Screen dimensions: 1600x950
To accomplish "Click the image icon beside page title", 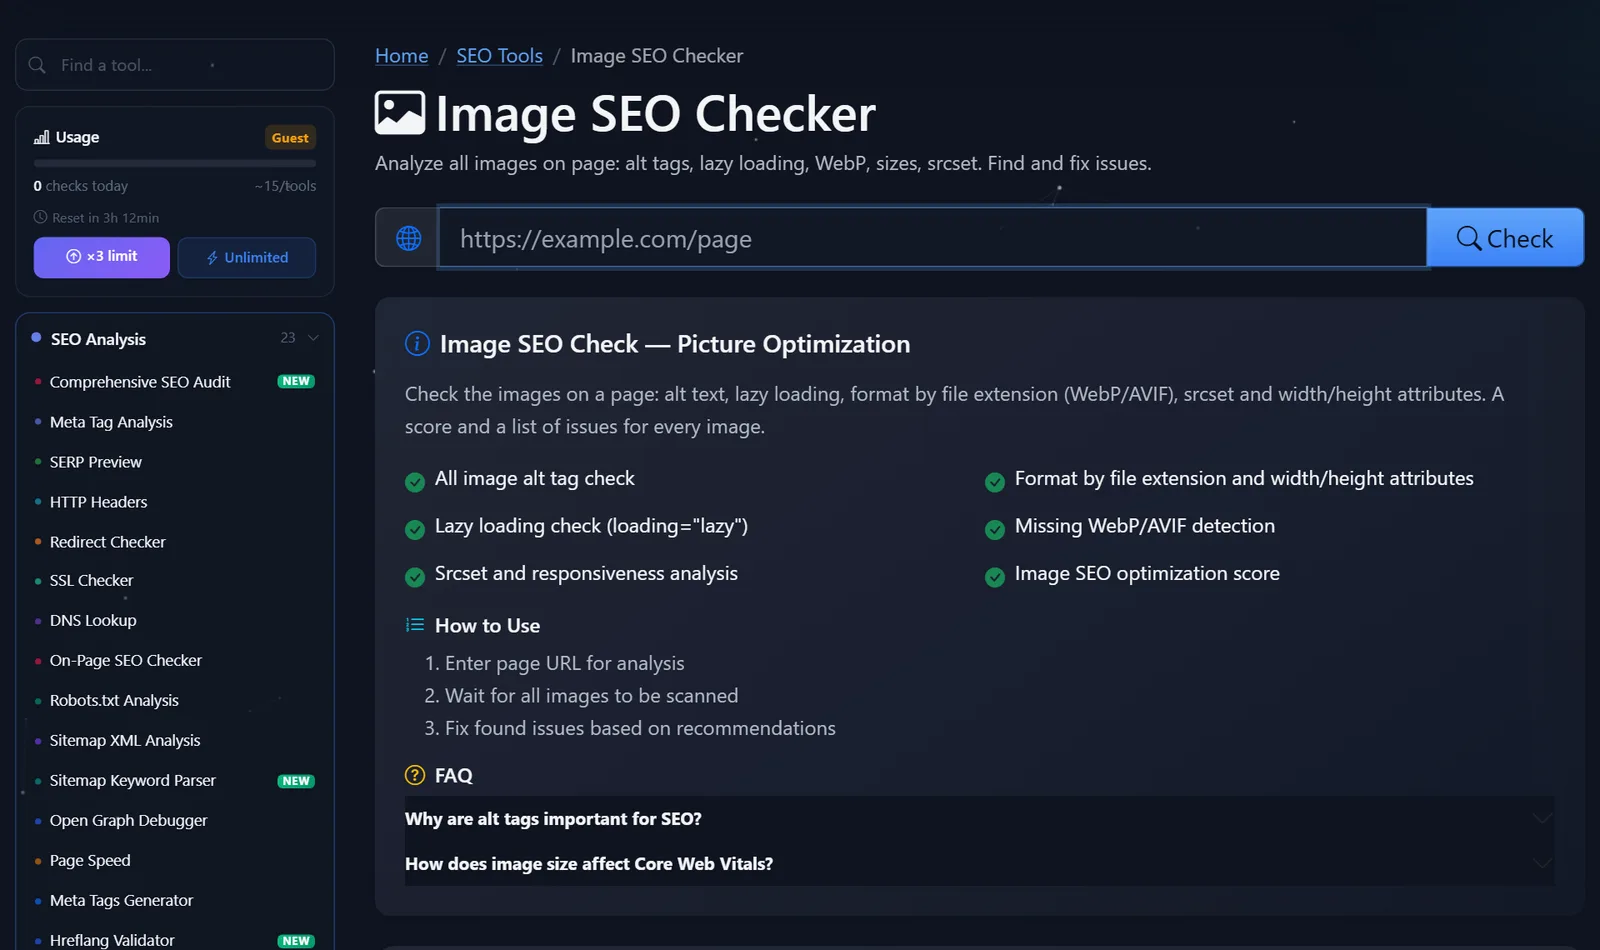I will point(400,113).
